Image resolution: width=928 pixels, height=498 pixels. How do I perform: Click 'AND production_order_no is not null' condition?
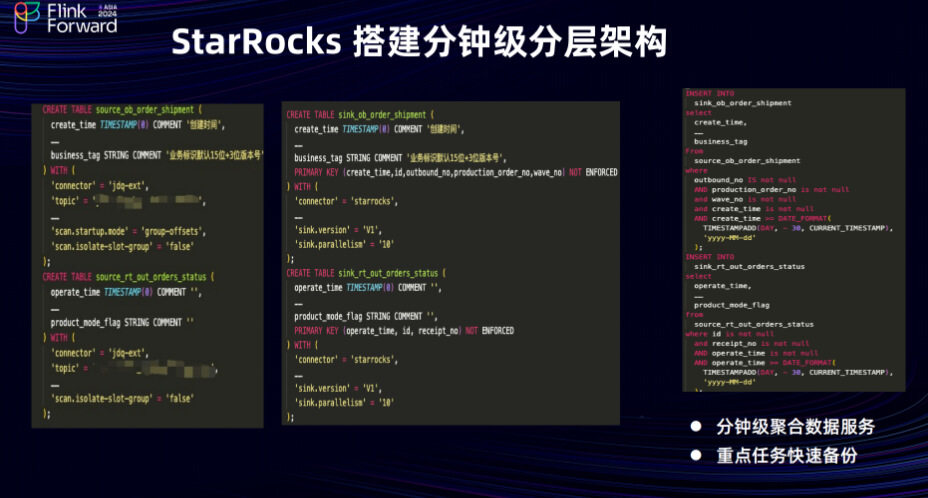pyautogui.click(x=771, y=189)
